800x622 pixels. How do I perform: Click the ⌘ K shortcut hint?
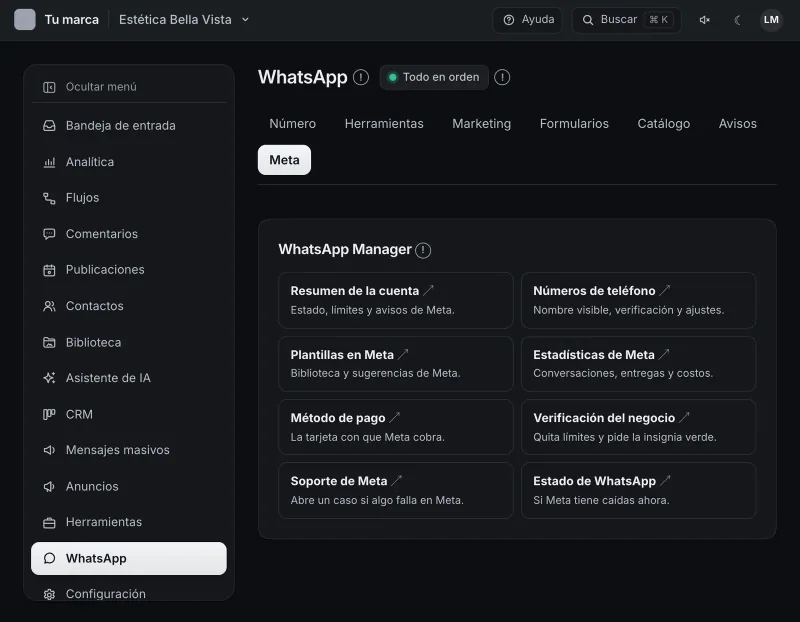pyautogui.click(x=658, y=20)
